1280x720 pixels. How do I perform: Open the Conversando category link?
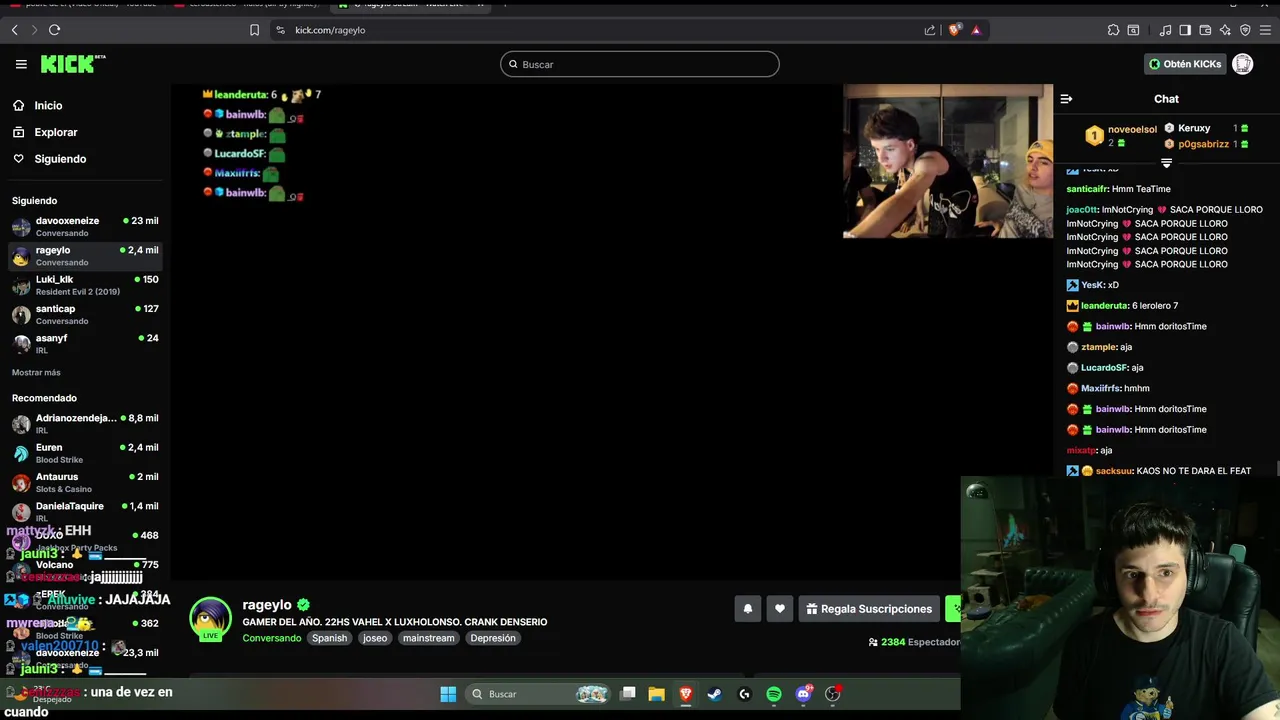tap(271, 638)
